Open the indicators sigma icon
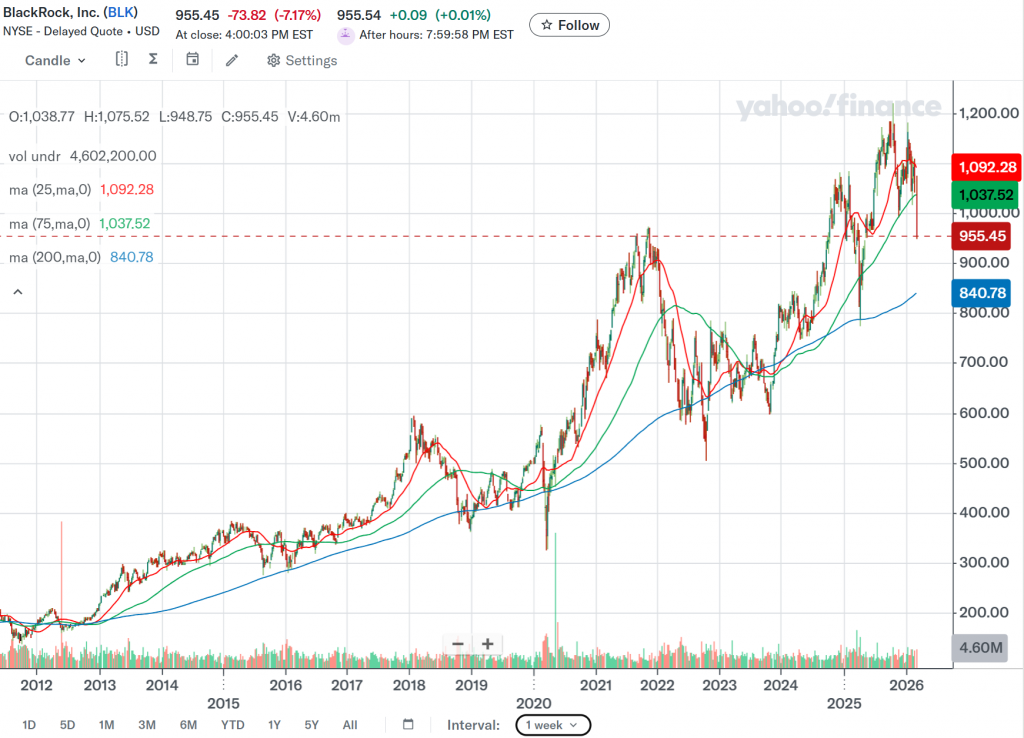 153,60
